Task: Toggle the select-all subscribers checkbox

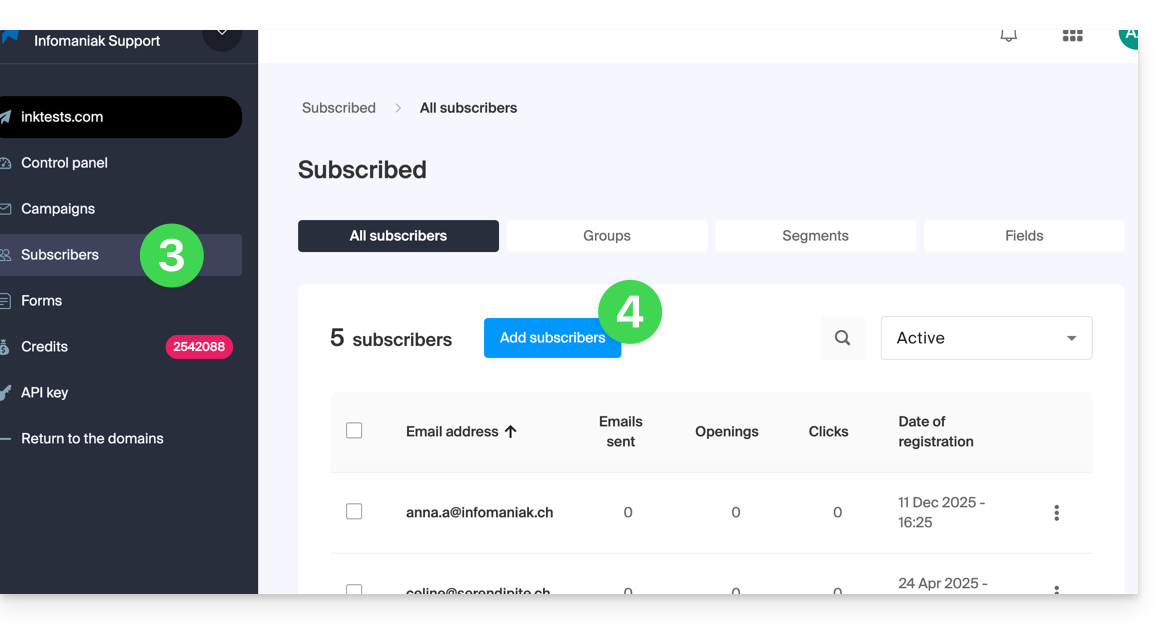Action: (354, 431)
